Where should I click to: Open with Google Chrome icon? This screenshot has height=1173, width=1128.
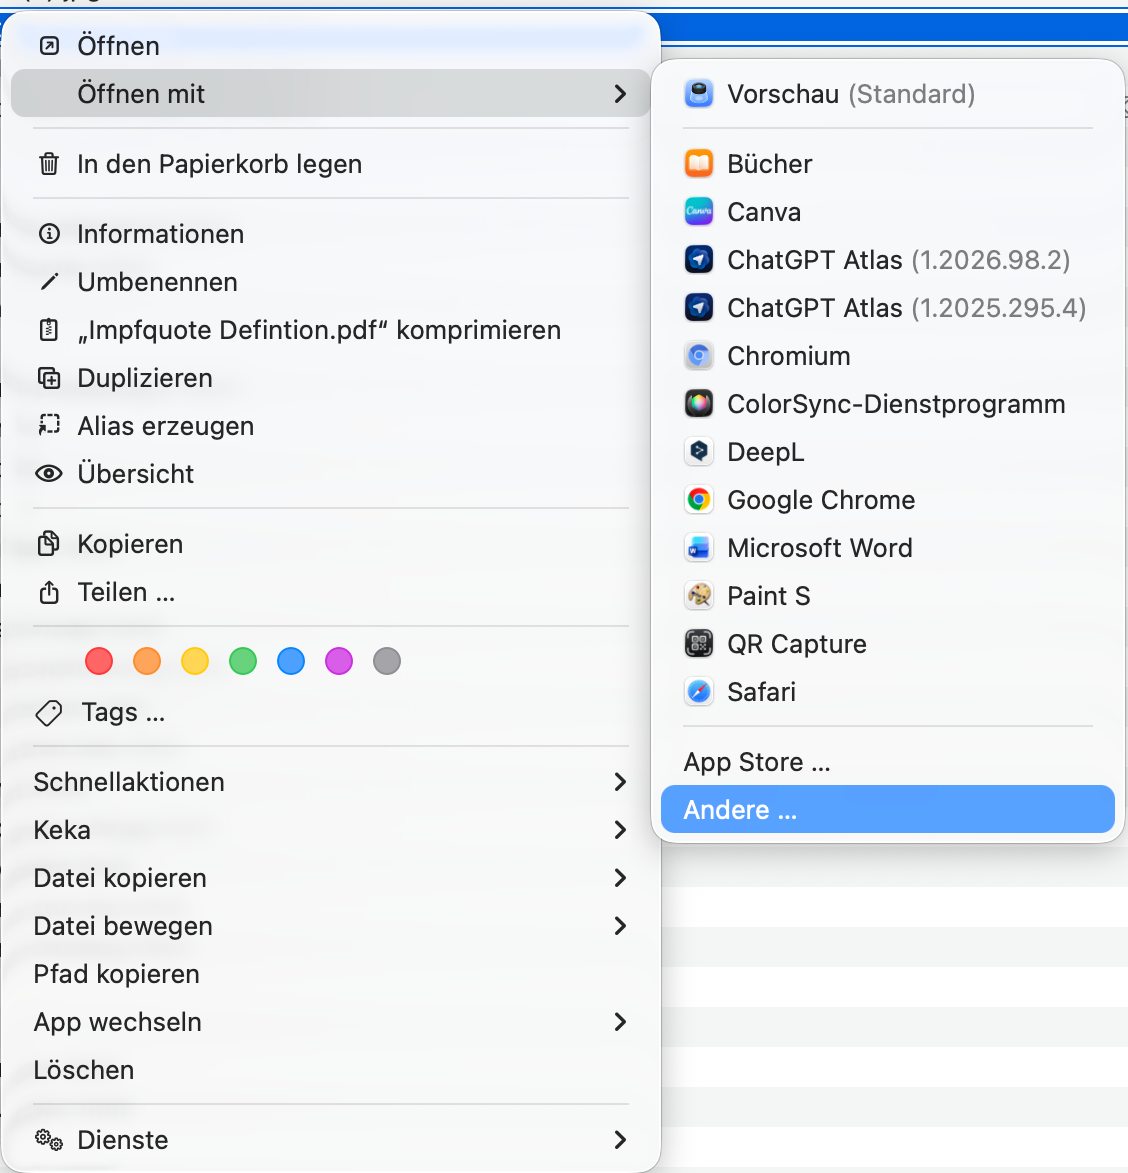tap(699, 500)
